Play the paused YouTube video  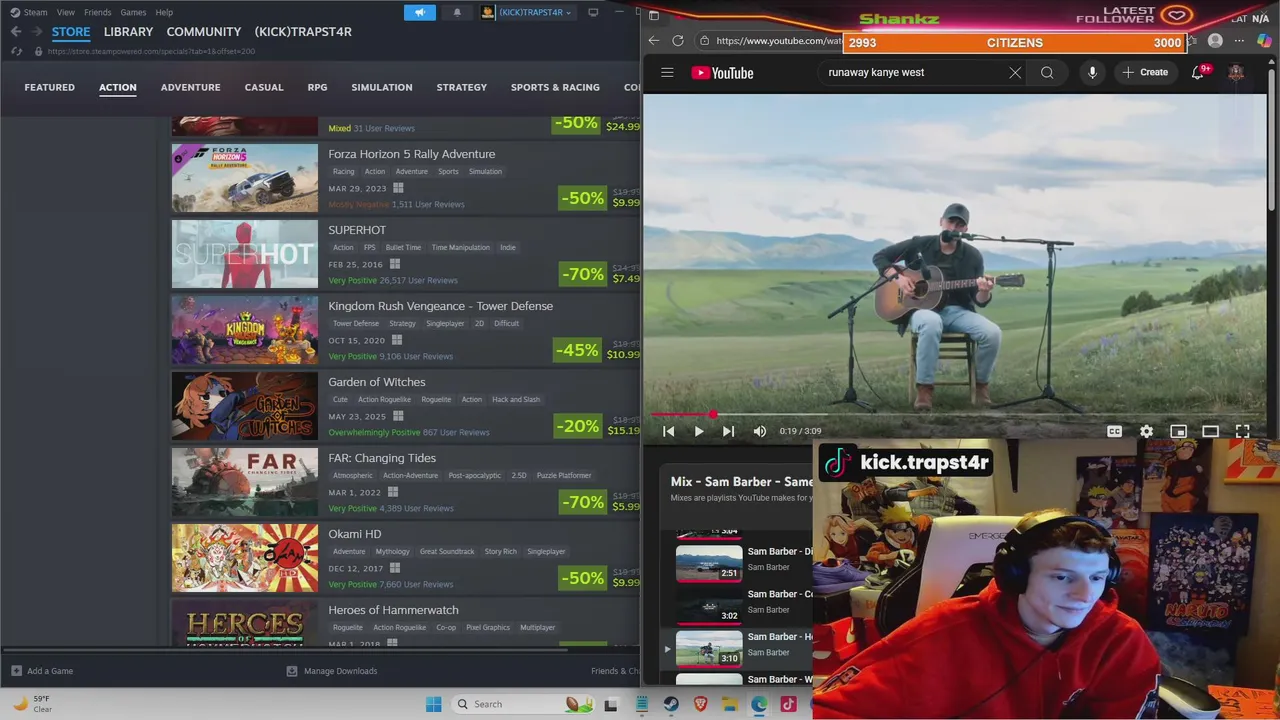tap(699, 431)
